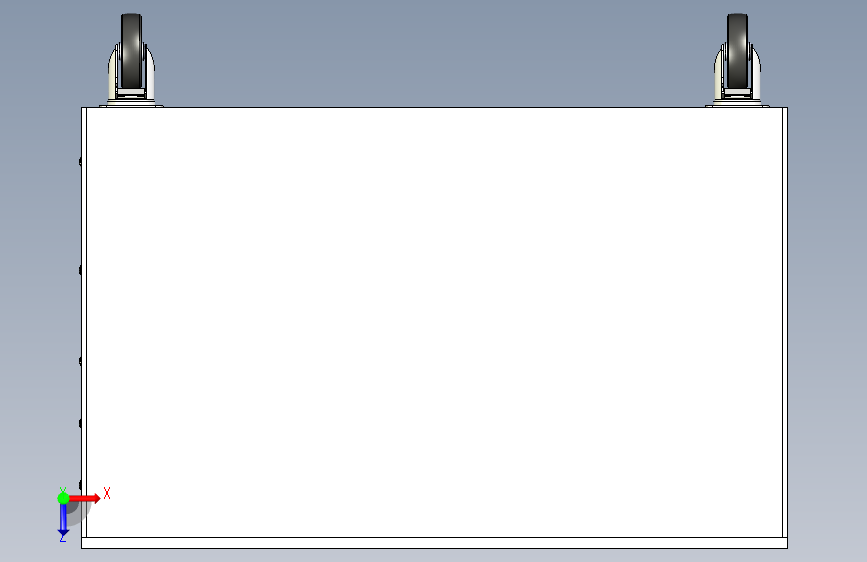Click the topmost bolt on left edge
The height and width of the screenshot is (562, 867).
(80, 162)
